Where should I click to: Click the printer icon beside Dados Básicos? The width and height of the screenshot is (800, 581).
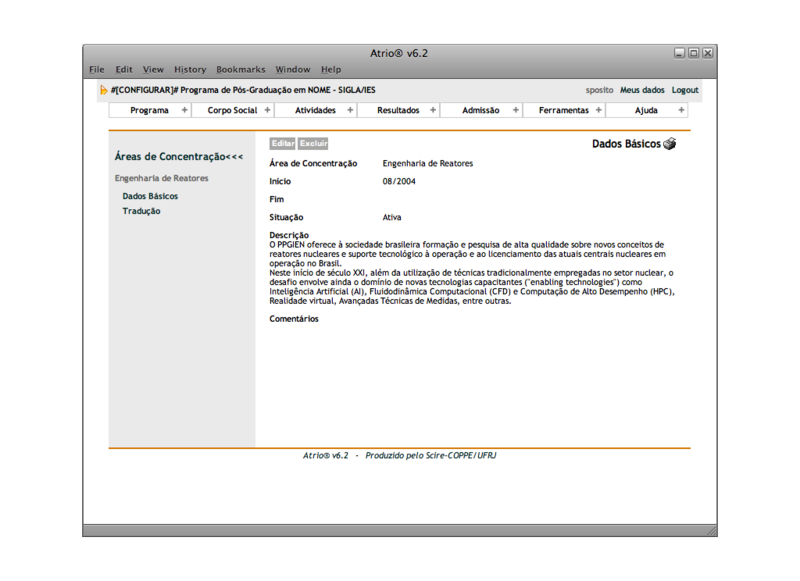(x=670, y=144)
